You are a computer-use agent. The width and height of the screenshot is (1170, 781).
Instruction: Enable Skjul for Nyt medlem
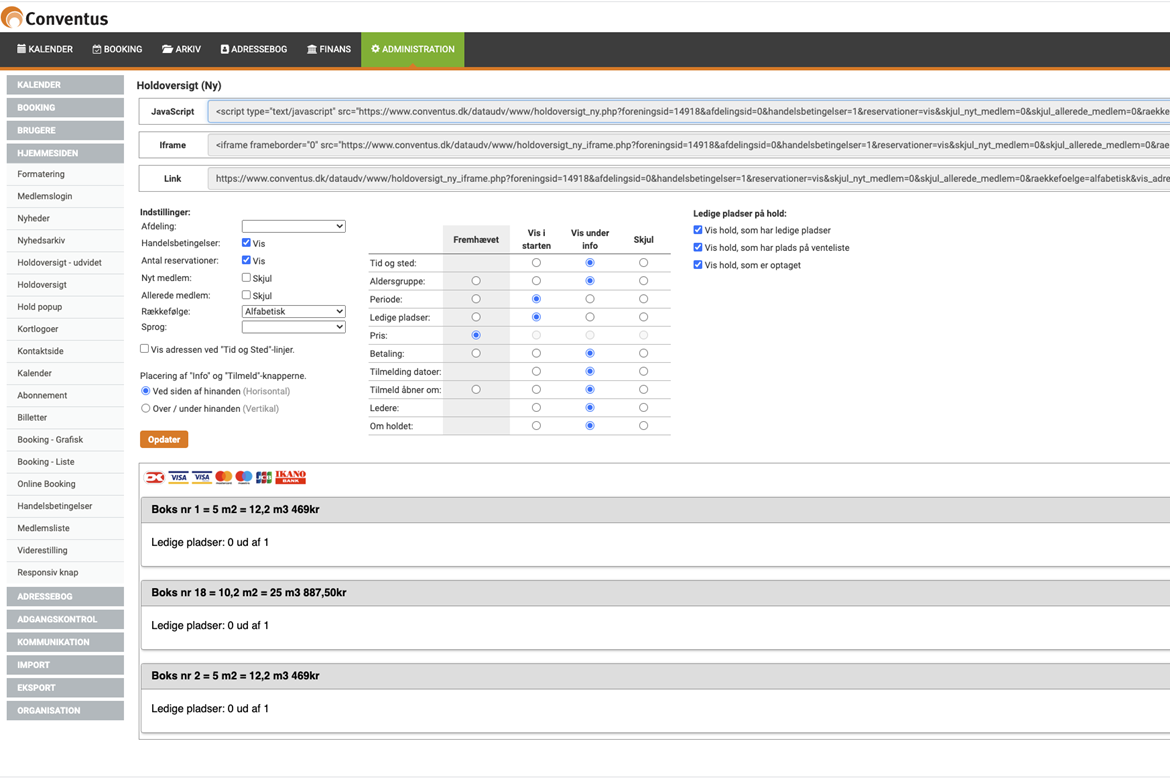246,278
